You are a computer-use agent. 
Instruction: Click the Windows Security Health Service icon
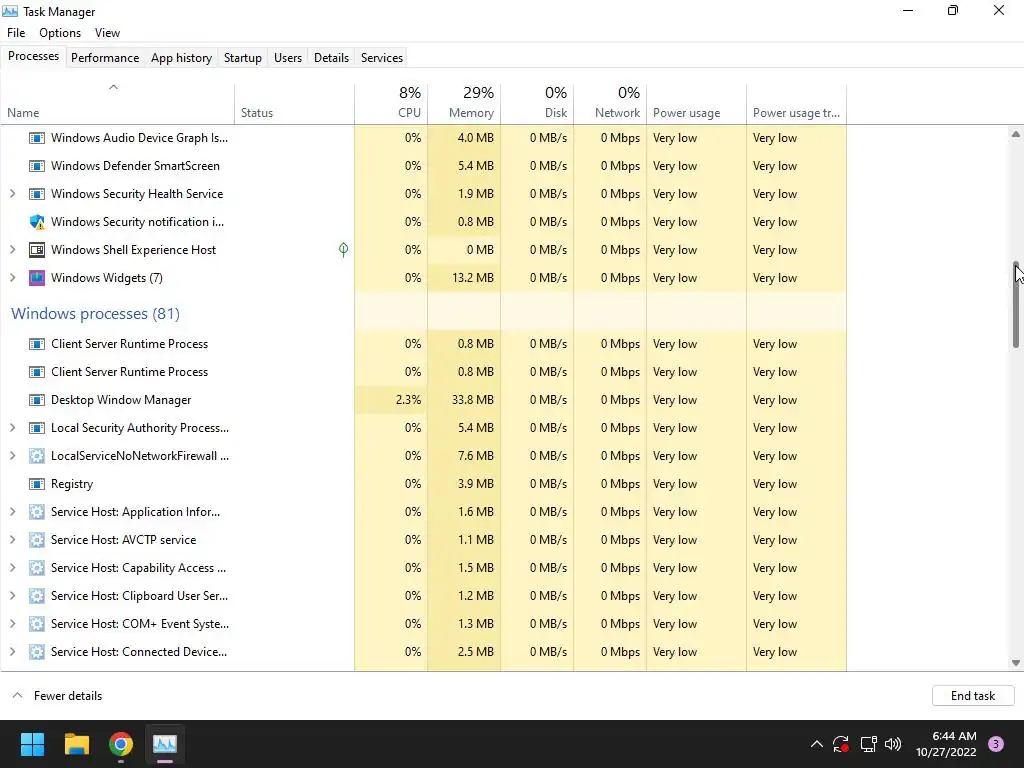(37, 194)
